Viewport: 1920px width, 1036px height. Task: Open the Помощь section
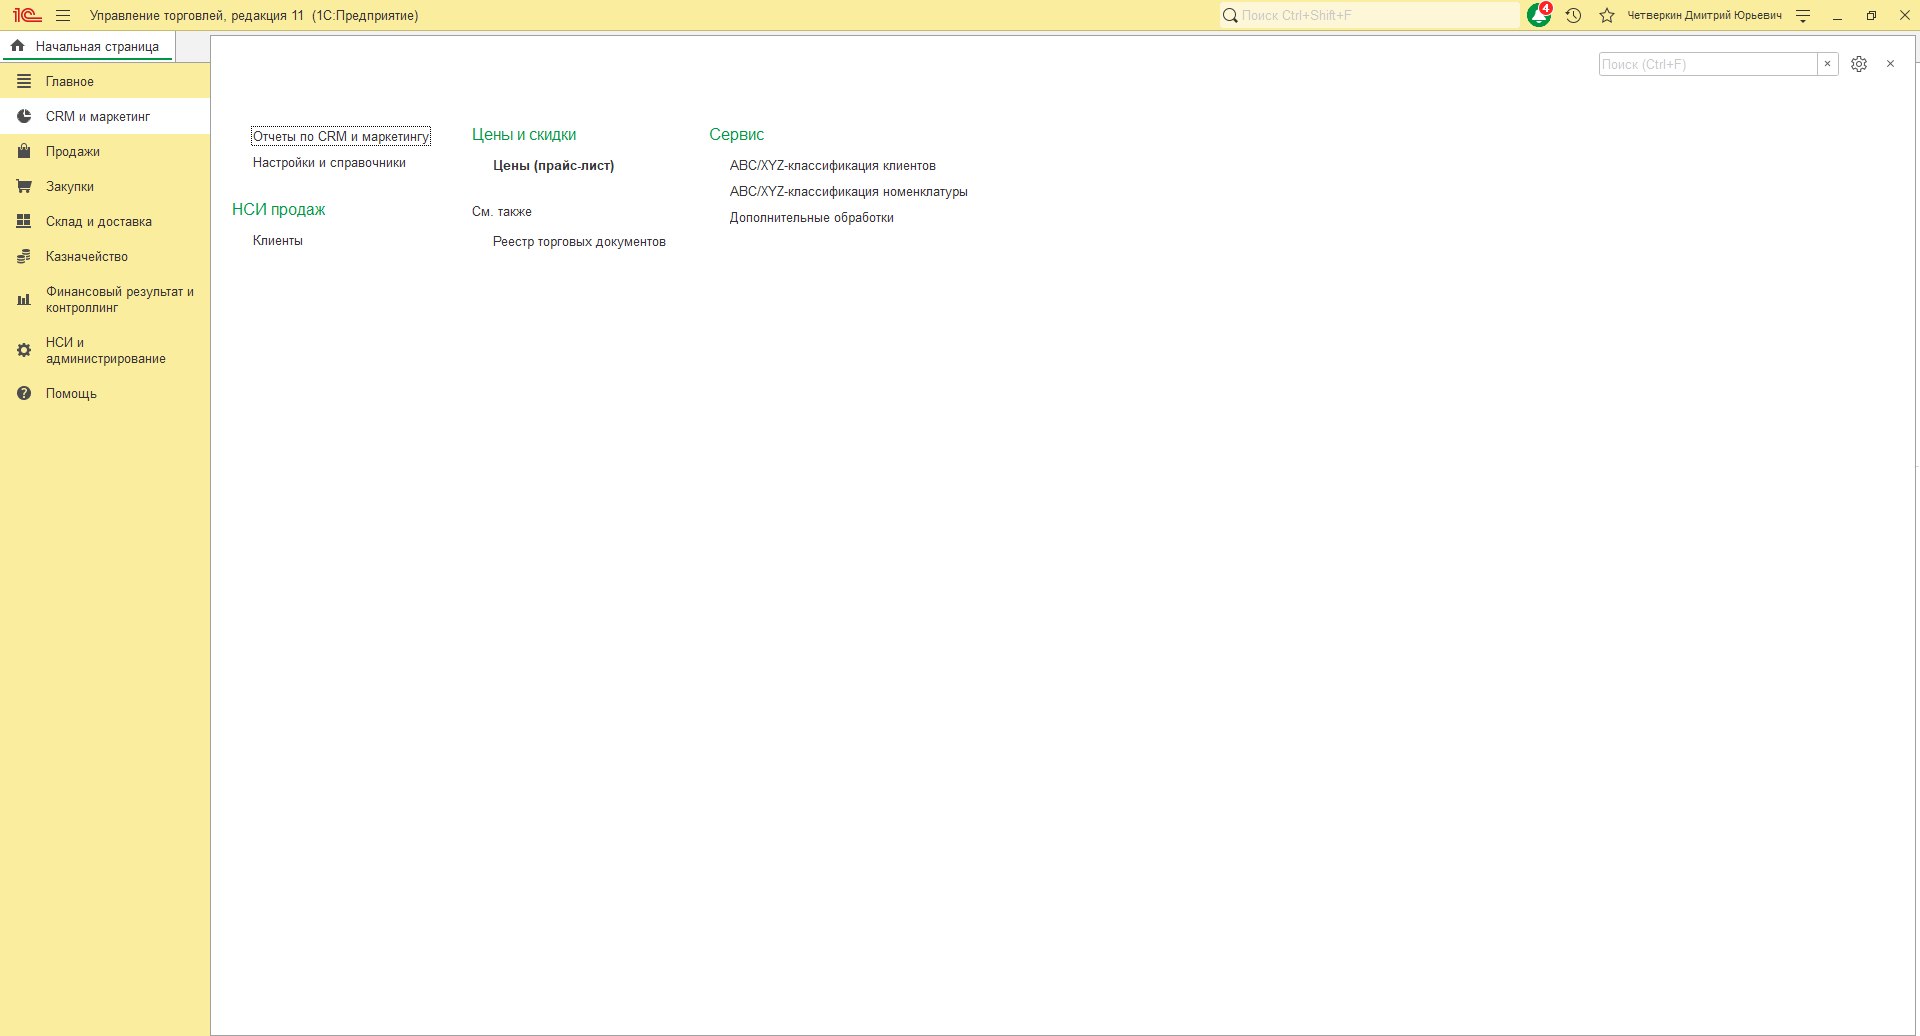[x=105, y=393]
